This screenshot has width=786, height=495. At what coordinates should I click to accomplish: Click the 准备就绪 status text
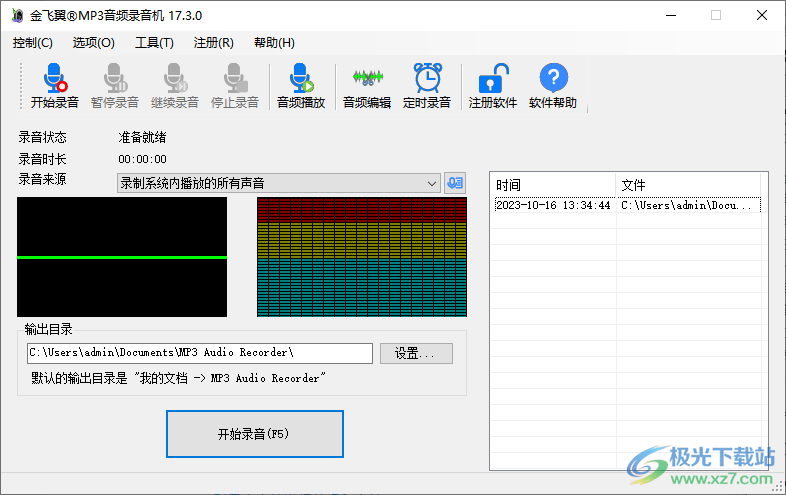pyautogui.click(x=142, y=137)
